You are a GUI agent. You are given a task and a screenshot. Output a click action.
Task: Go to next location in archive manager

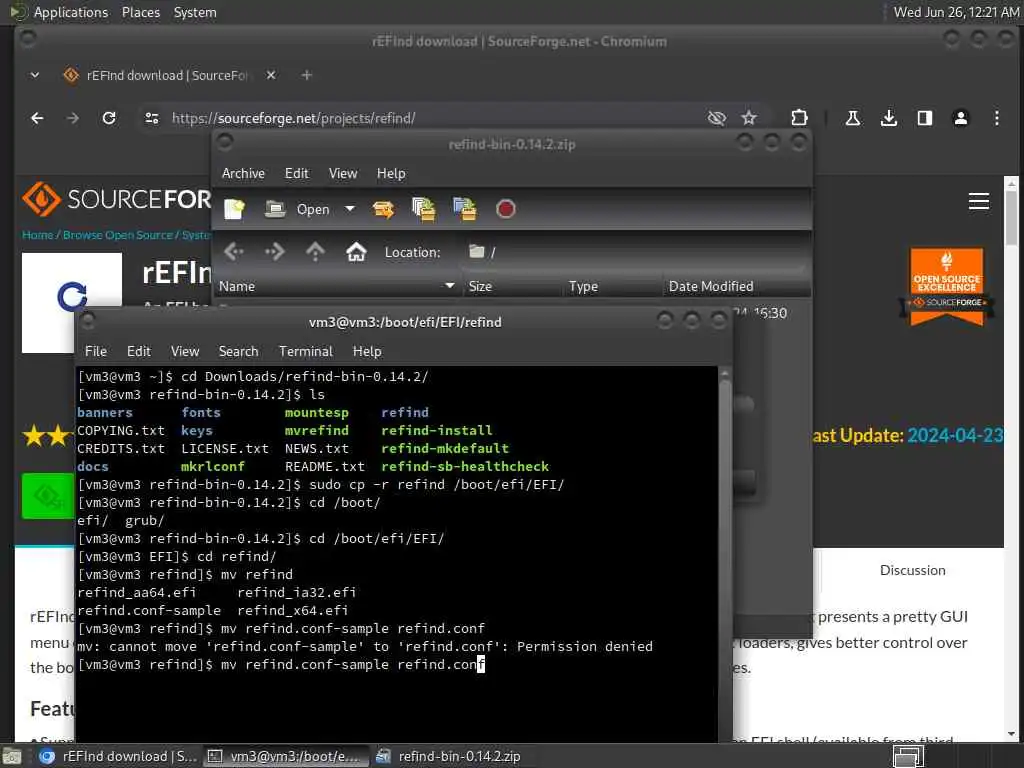pyautogui.click(x=274, y=251)
